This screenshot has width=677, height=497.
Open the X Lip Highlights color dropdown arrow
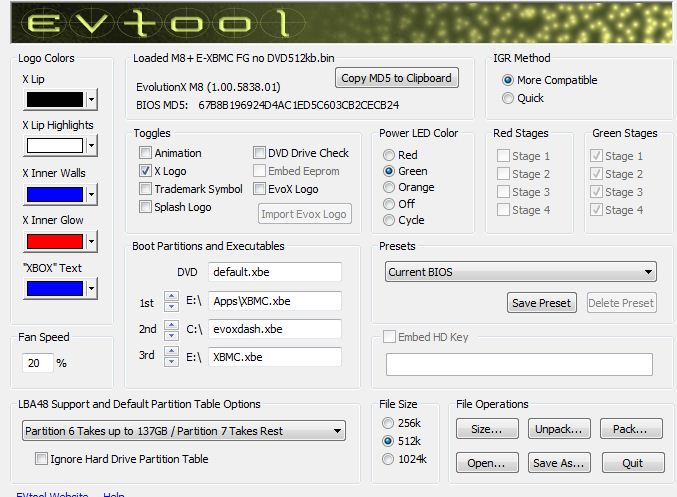pyautogui.click(x=91, y=146)
